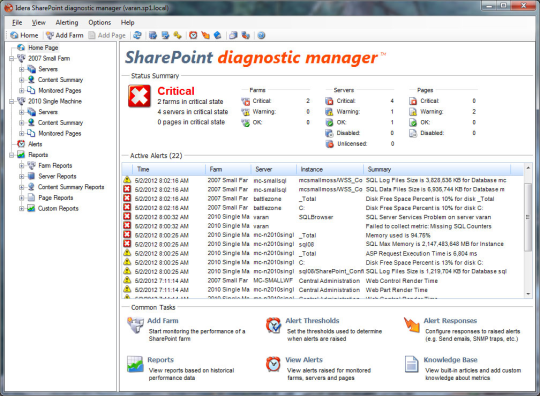
Task: Expand Content Summary under 2007 Small Farm
Action: coord(22,80)
